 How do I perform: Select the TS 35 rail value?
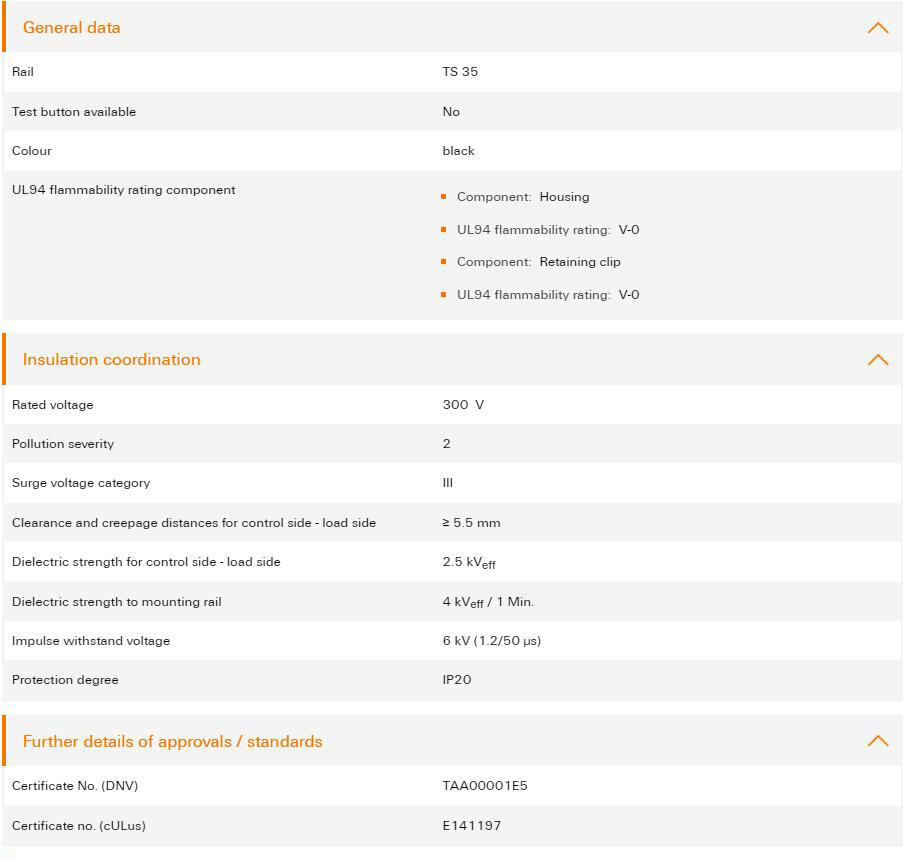click(460, 72)
